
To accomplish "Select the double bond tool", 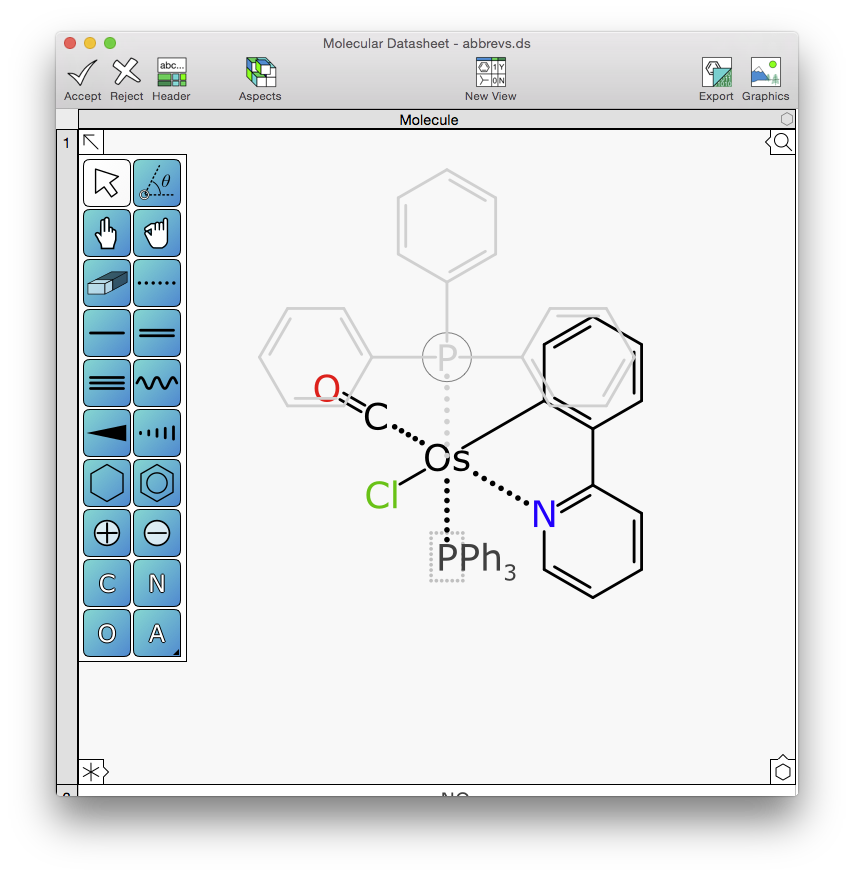I will click(x=157, y=333).
